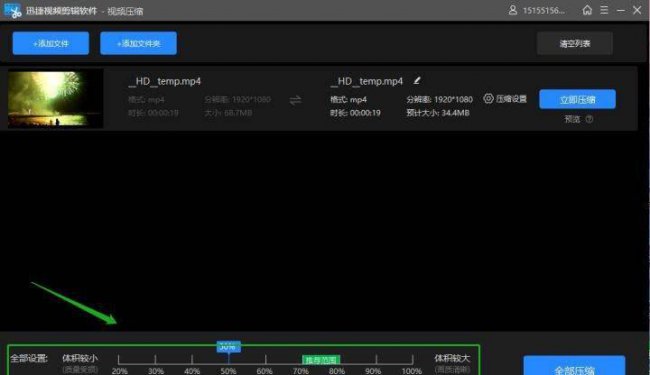This screenshot has height=375, width=650.
Task: Edit output name with the pencil icon
Action: tap(417, 80)
